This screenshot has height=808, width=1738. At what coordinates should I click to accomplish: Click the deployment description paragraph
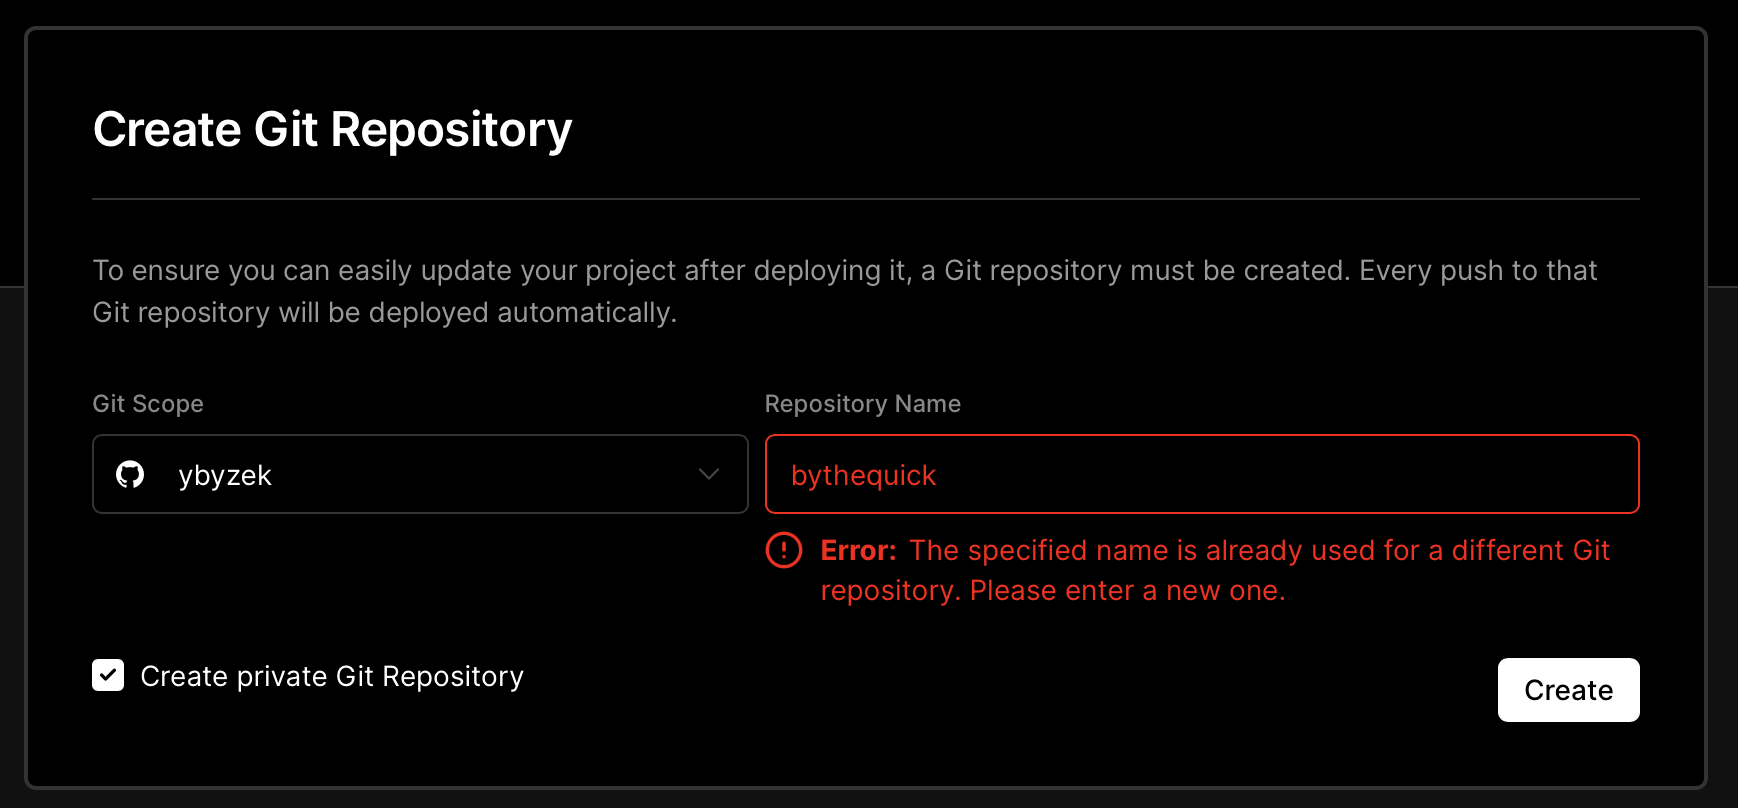pyautogui.click(x=845, y=291)
